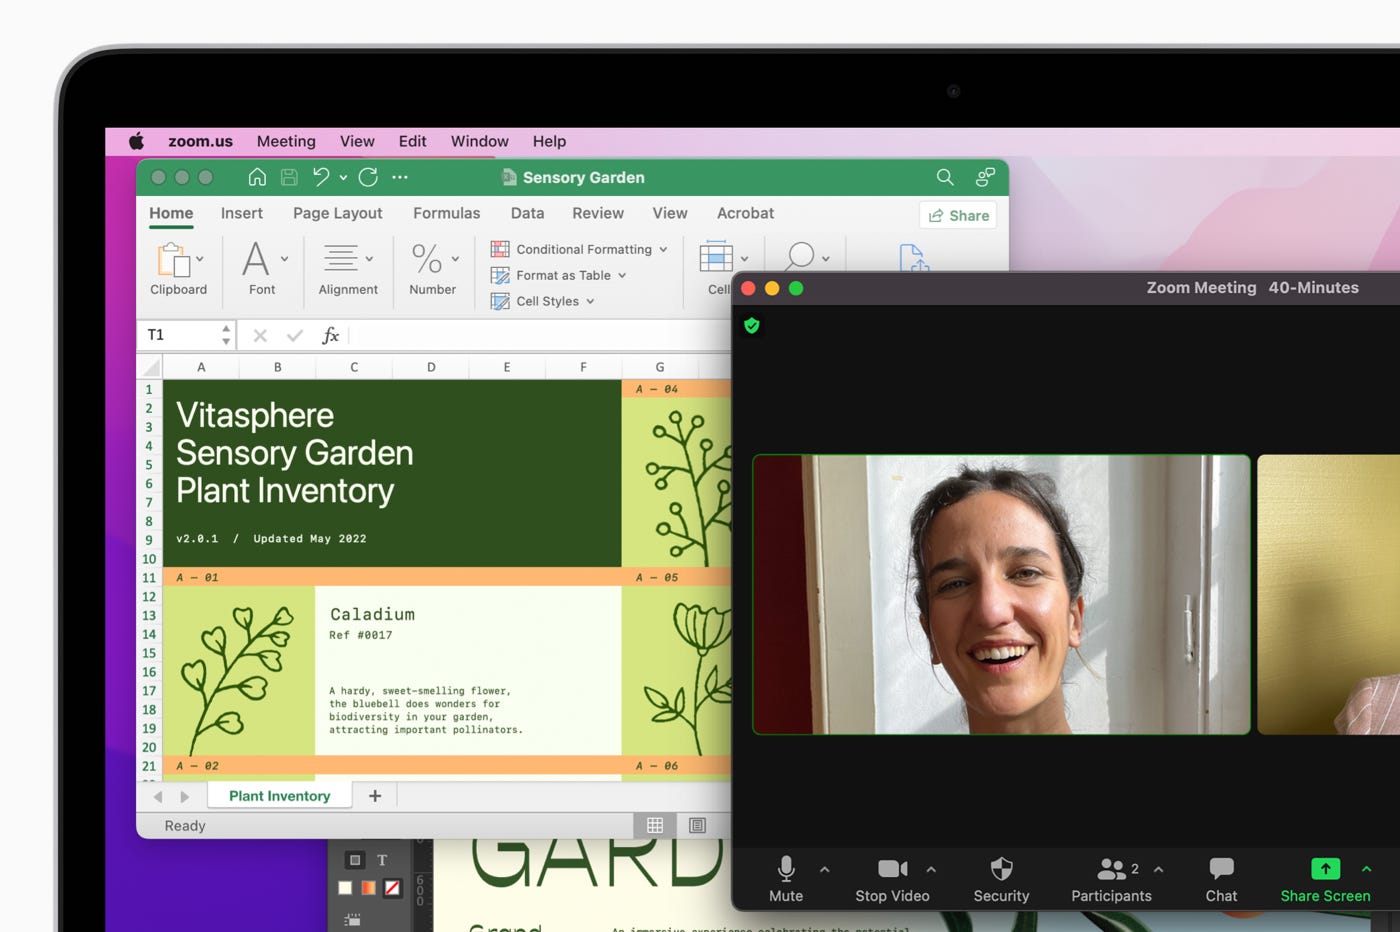The height and width of the screenshot is (932, 1400).
Task: Click orange gradient swatch in background app
Action: (x=369, y=887)
